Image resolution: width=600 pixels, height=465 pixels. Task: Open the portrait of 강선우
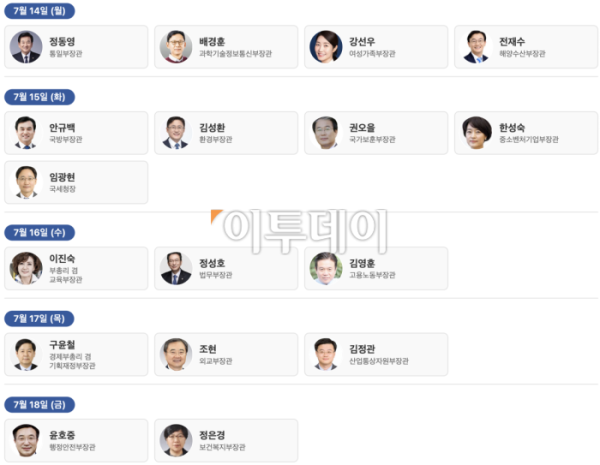[326, 47]
